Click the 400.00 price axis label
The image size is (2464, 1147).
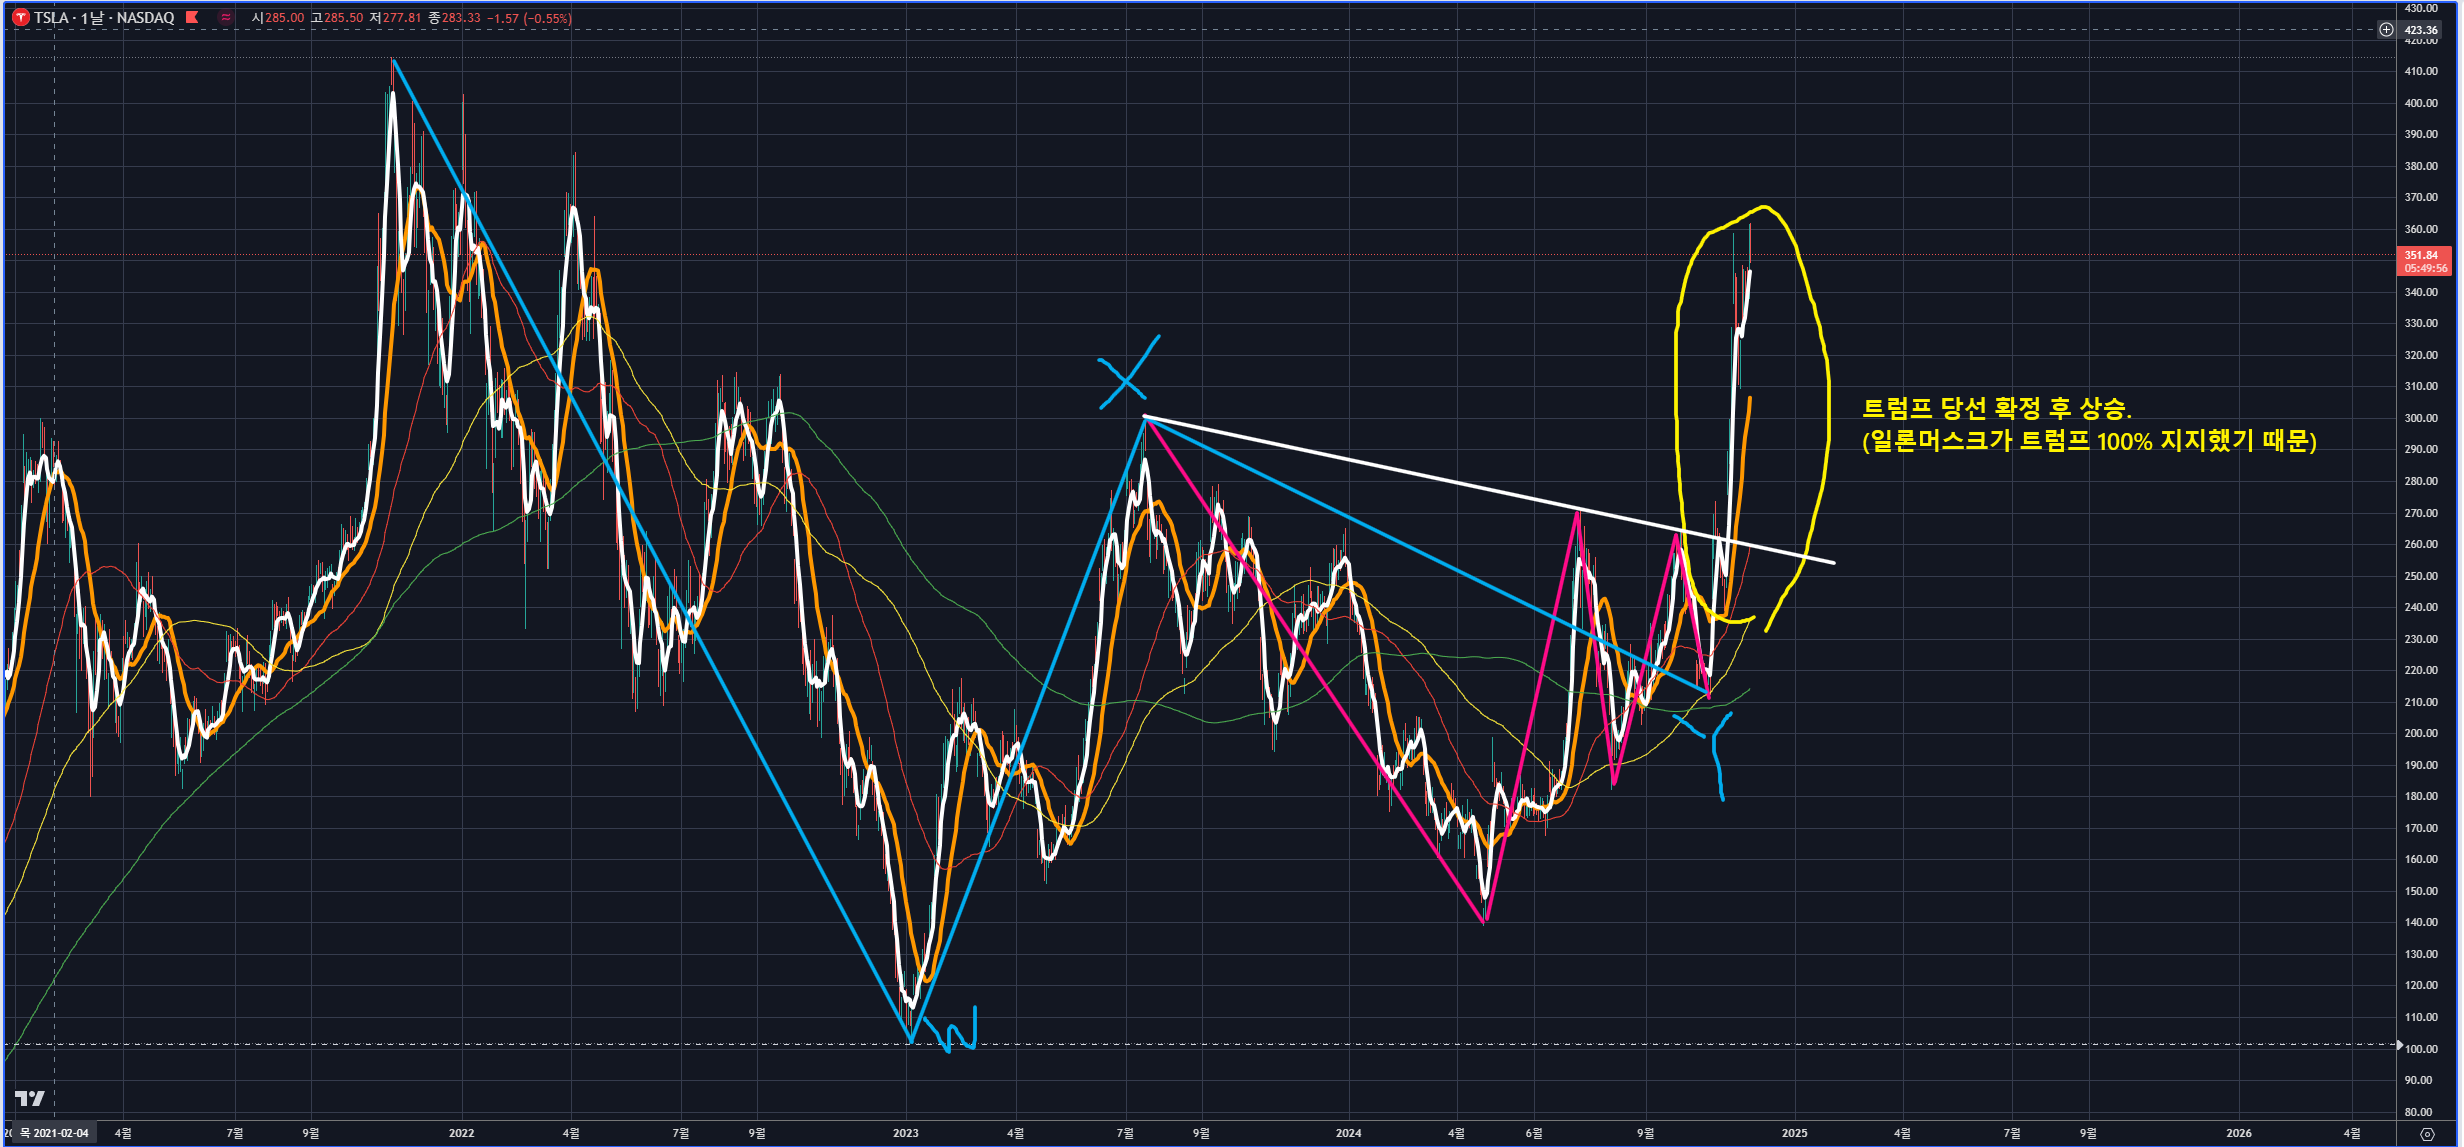point(2421,103)
